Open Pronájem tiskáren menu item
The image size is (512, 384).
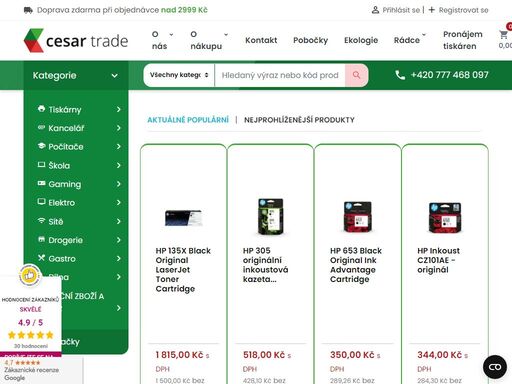(x=463, y=40)
